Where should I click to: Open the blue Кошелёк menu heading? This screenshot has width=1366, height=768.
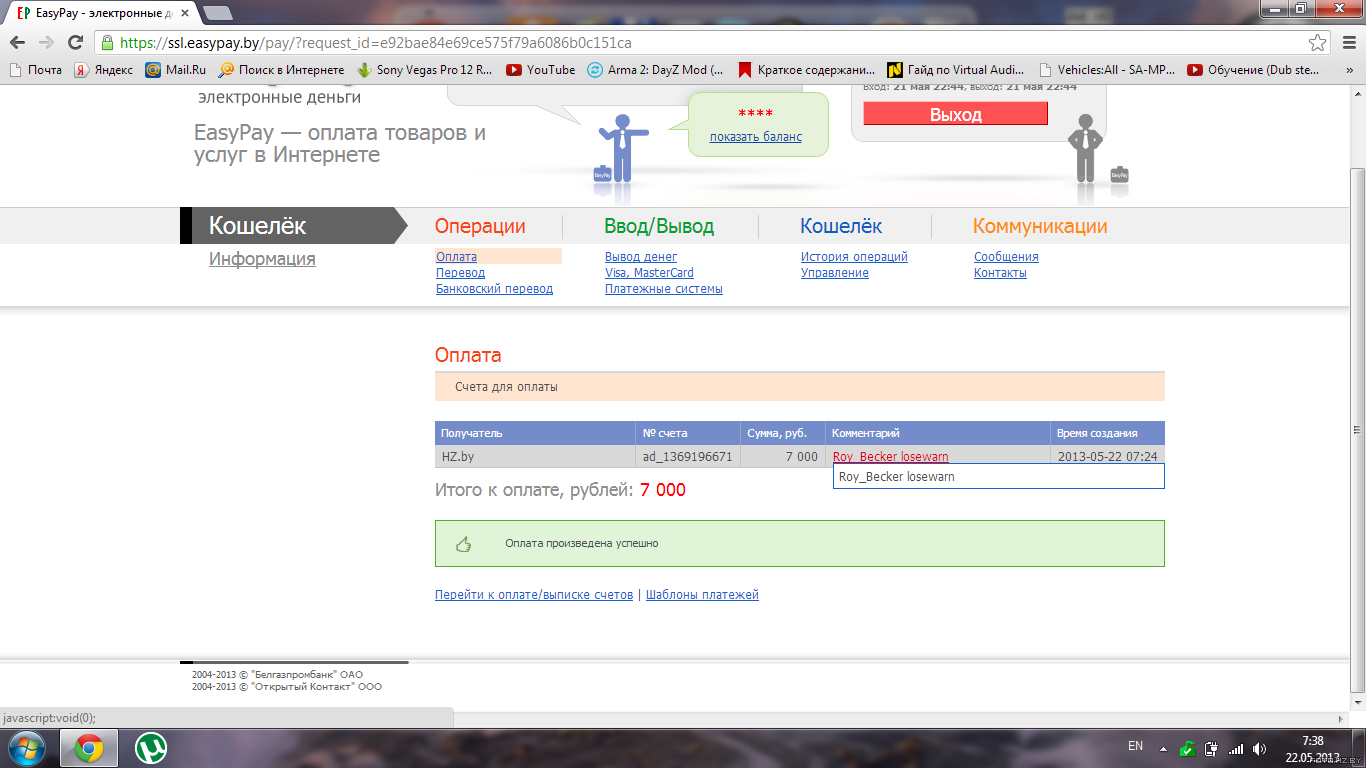(841, 226)
